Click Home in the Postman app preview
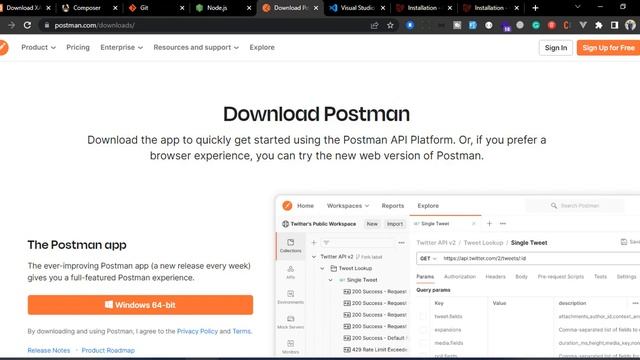 [x=305, y=206]
